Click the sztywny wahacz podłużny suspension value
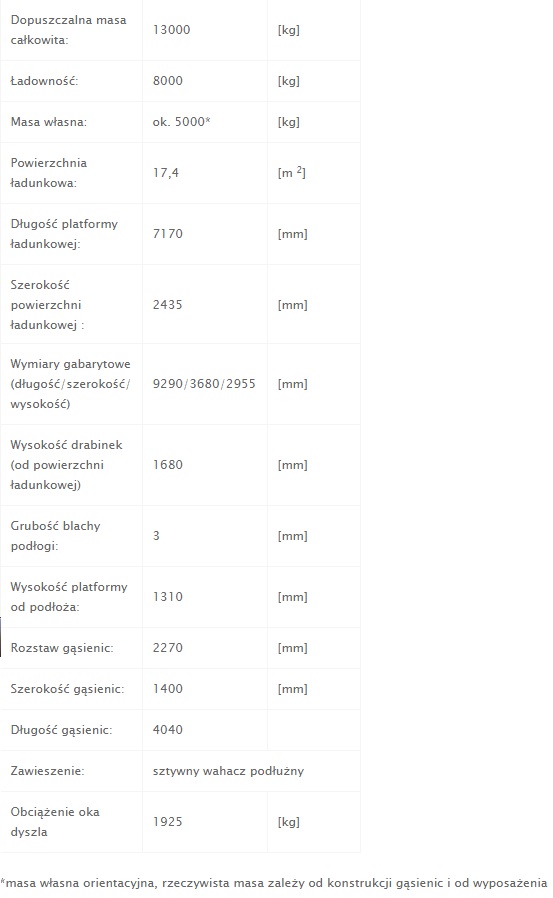This screenshot has width=553, height=898. point(228,771)
